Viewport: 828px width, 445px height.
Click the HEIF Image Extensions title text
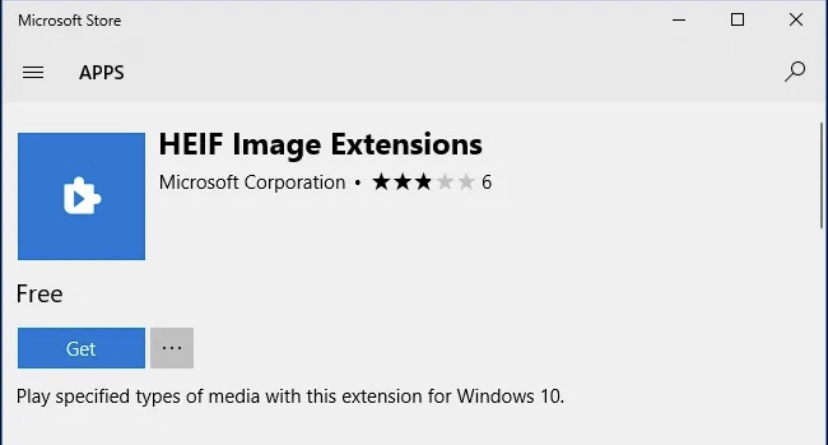(x=320, y=144)
